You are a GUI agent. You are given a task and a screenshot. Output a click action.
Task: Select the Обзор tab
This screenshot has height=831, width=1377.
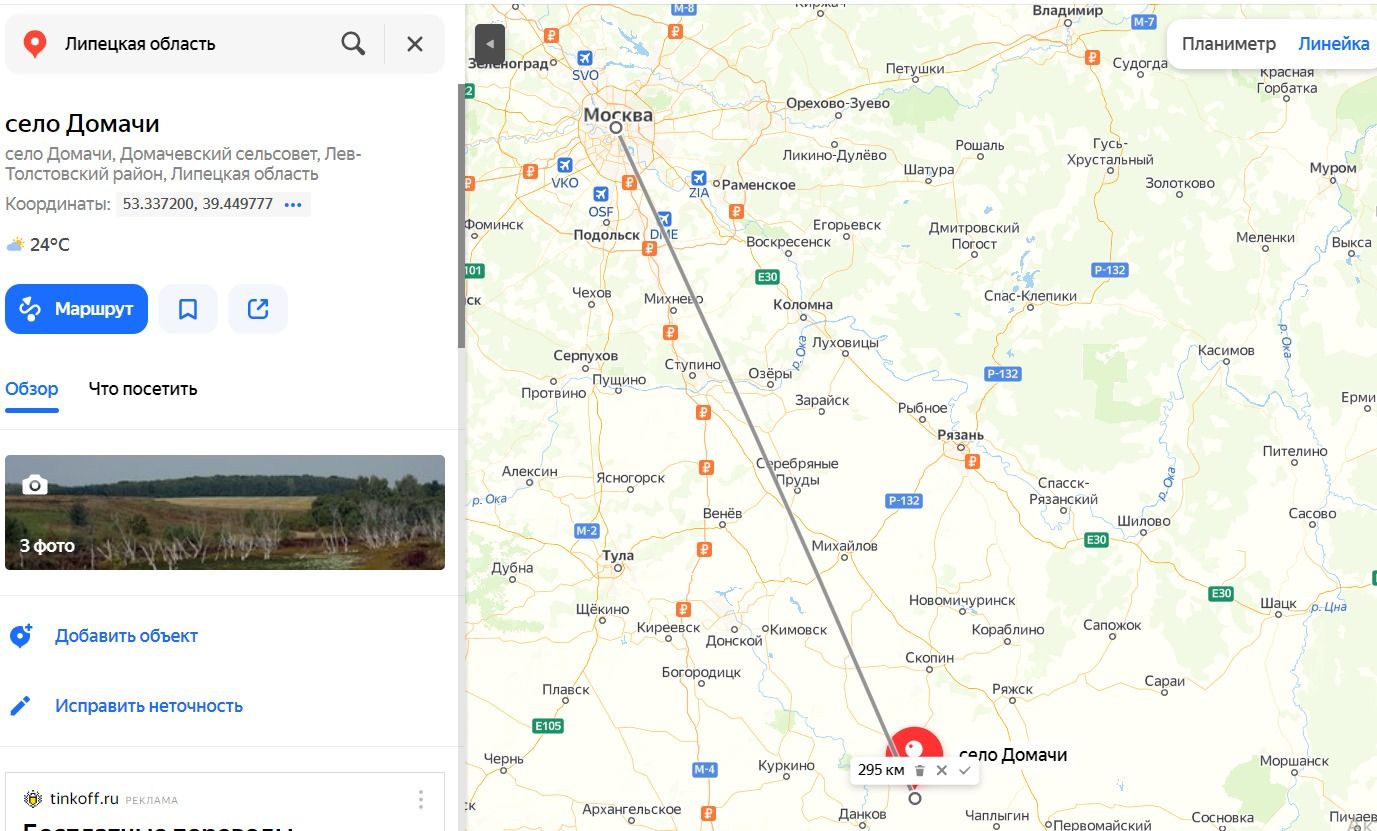pyautogui.click(x=32, y=389)
